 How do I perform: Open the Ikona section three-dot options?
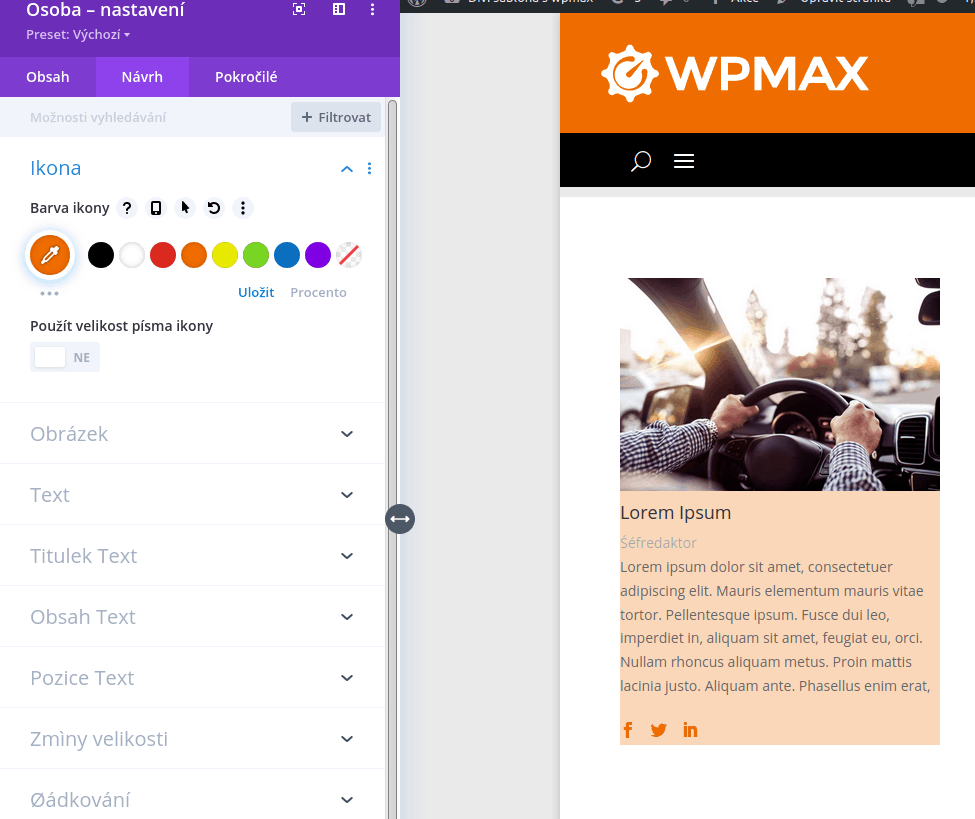click(x=369, y=169)
